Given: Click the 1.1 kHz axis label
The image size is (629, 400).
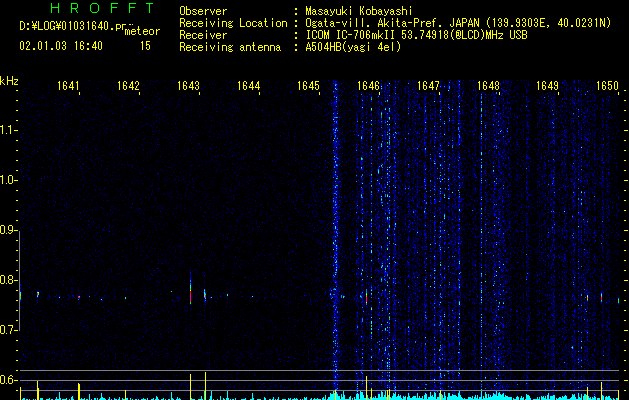Looking at the screenshot, I should (x=8, y=130).
